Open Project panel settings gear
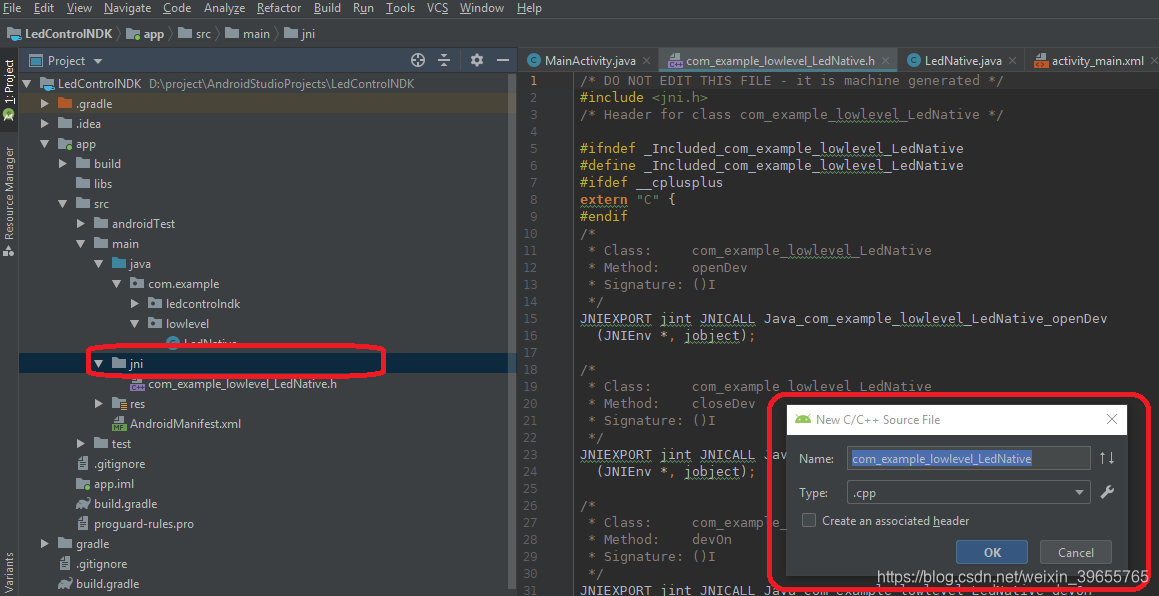This screenshot has width=1159, height=596. pos(477,61)
